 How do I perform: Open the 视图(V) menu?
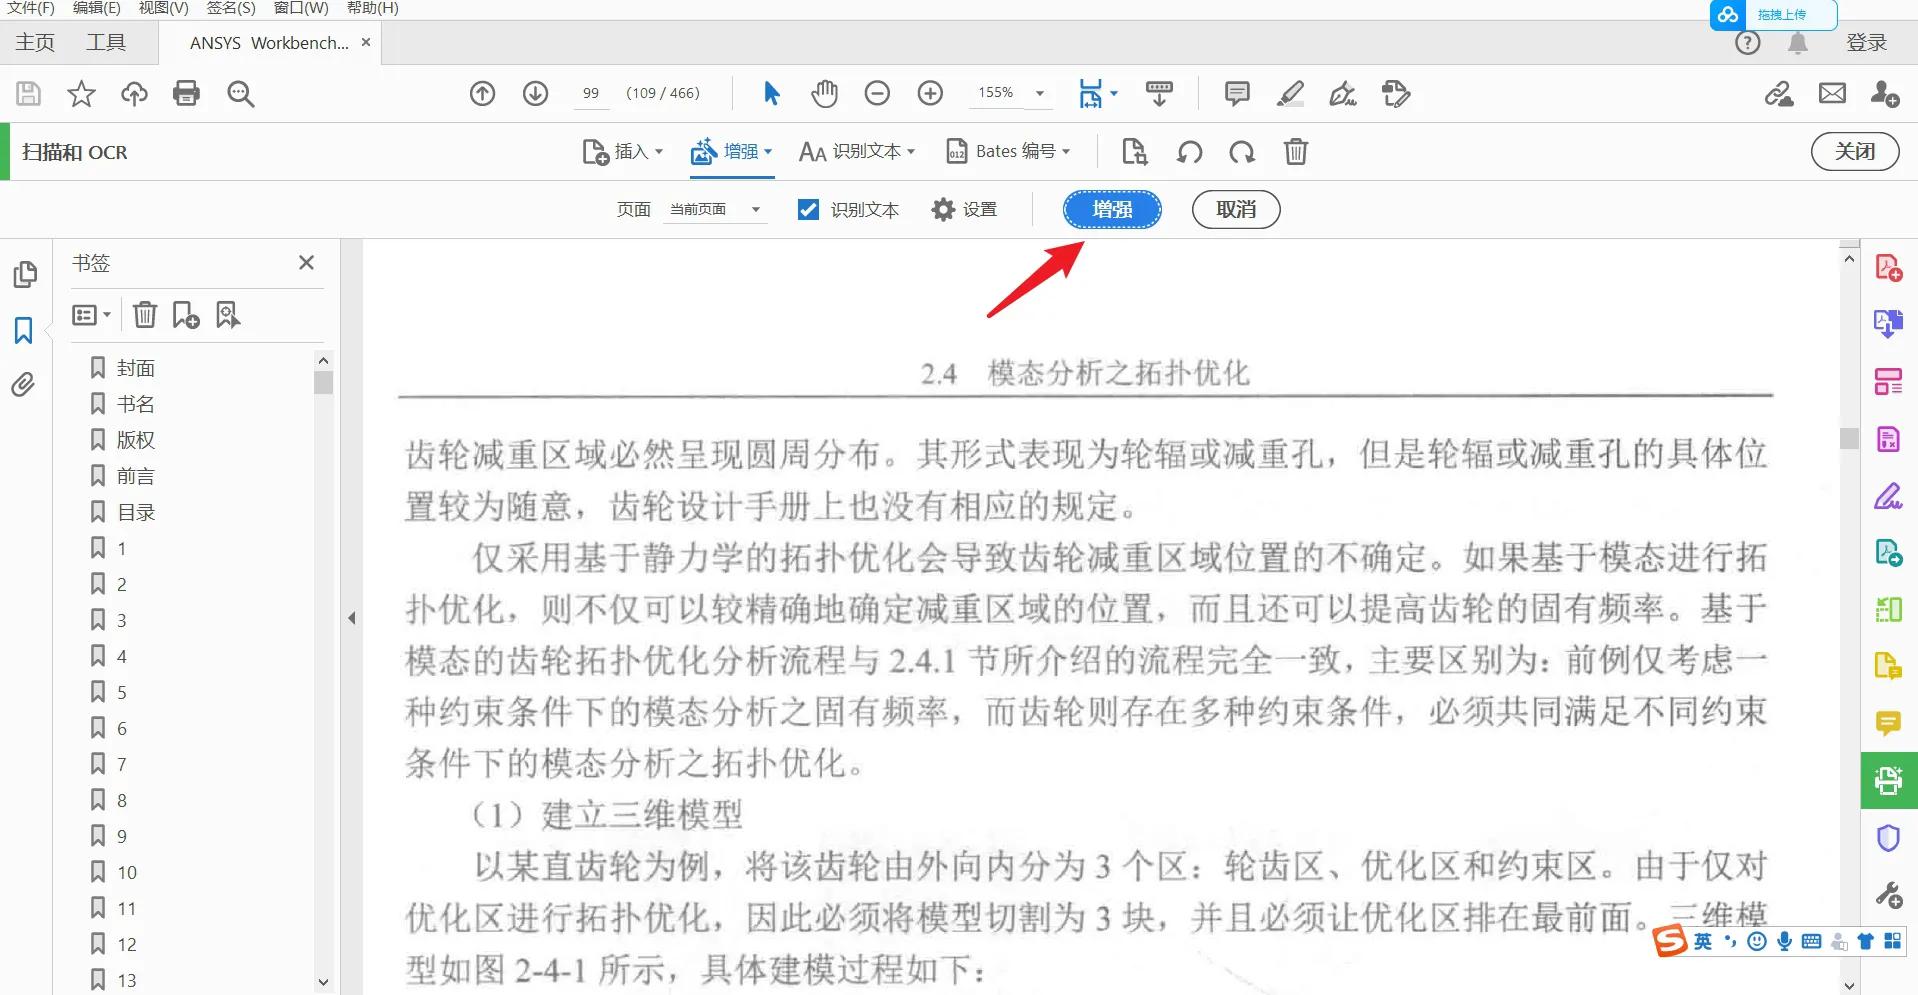point(160,8)
